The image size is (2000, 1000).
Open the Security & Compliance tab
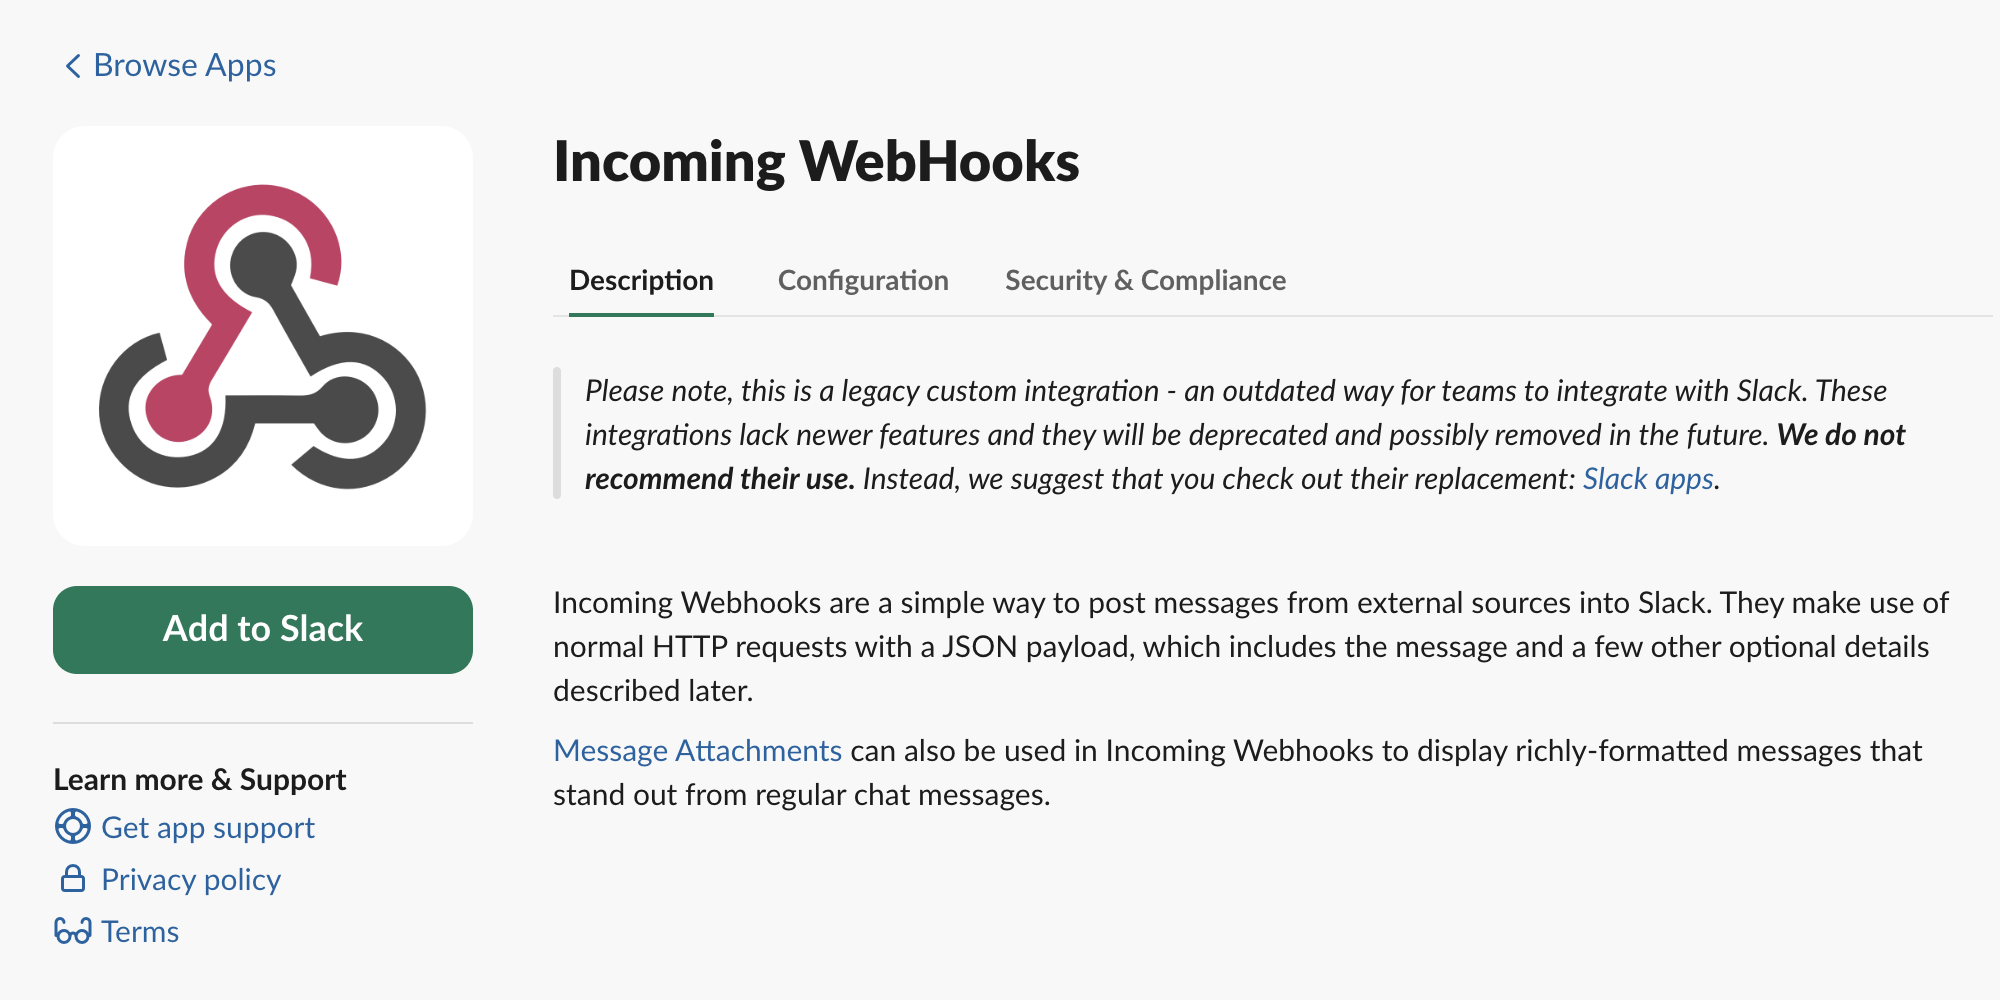tap(1145, 281)
